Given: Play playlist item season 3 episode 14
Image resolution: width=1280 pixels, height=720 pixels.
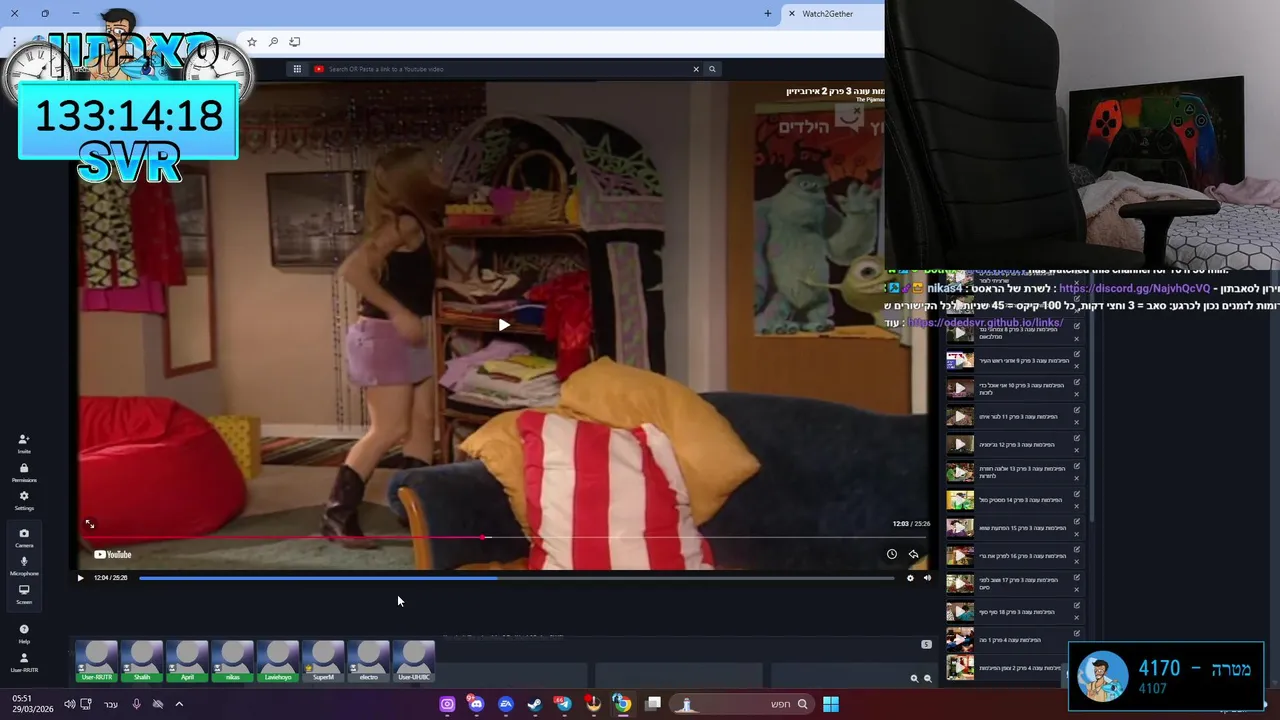Looking at the screenshot, I should click(960, 500).
